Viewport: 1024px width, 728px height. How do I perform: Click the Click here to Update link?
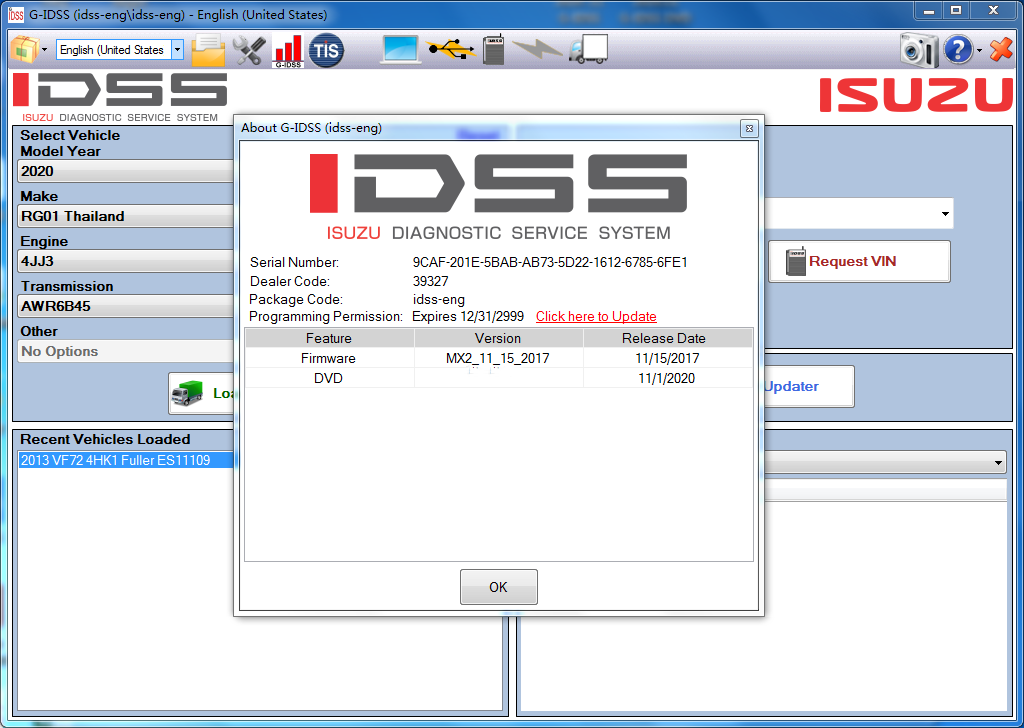[x=596, y=317]
